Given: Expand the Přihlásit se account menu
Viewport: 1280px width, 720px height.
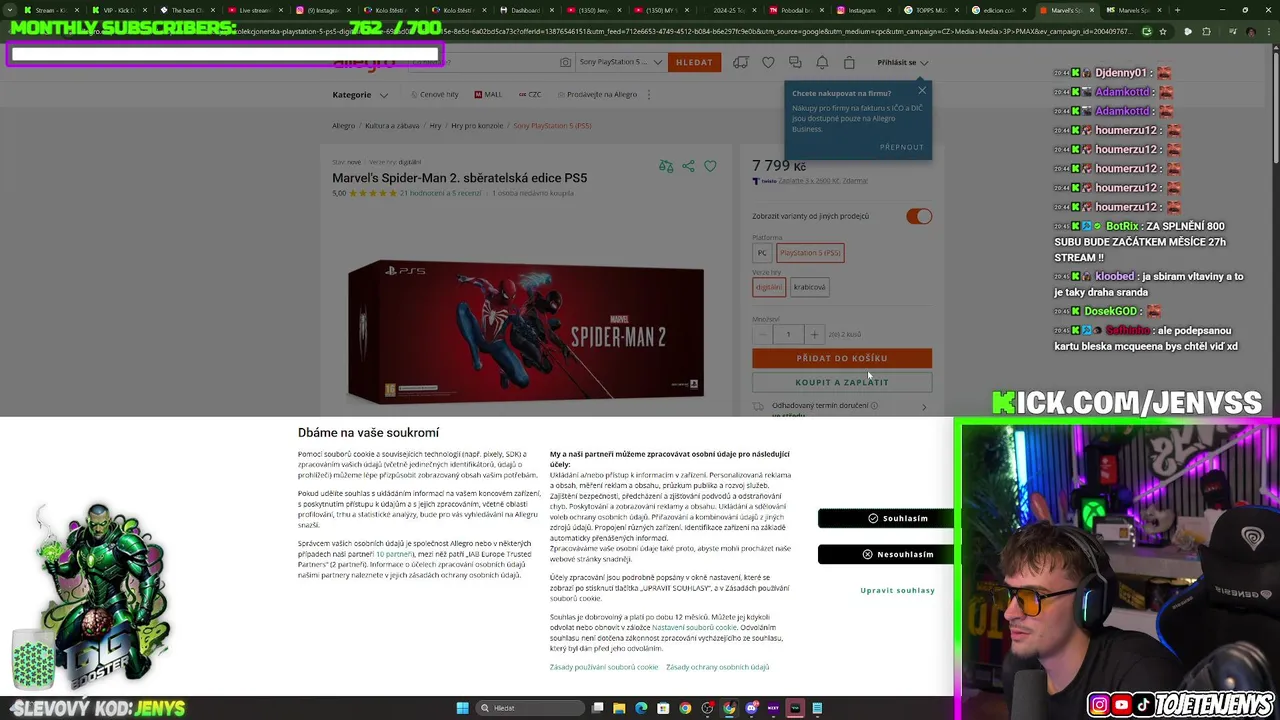Looking at the screenshot, I should tap(902, 62).
